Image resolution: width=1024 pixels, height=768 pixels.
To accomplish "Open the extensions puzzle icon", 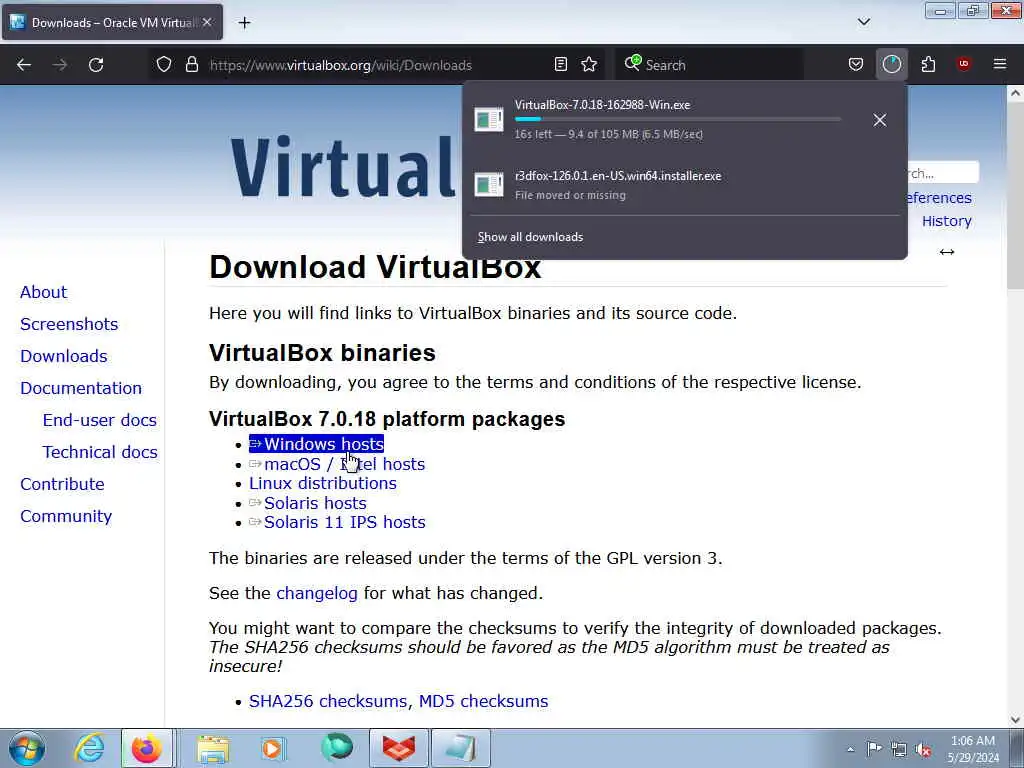I will pyautogui.click(x=928, y=65).
